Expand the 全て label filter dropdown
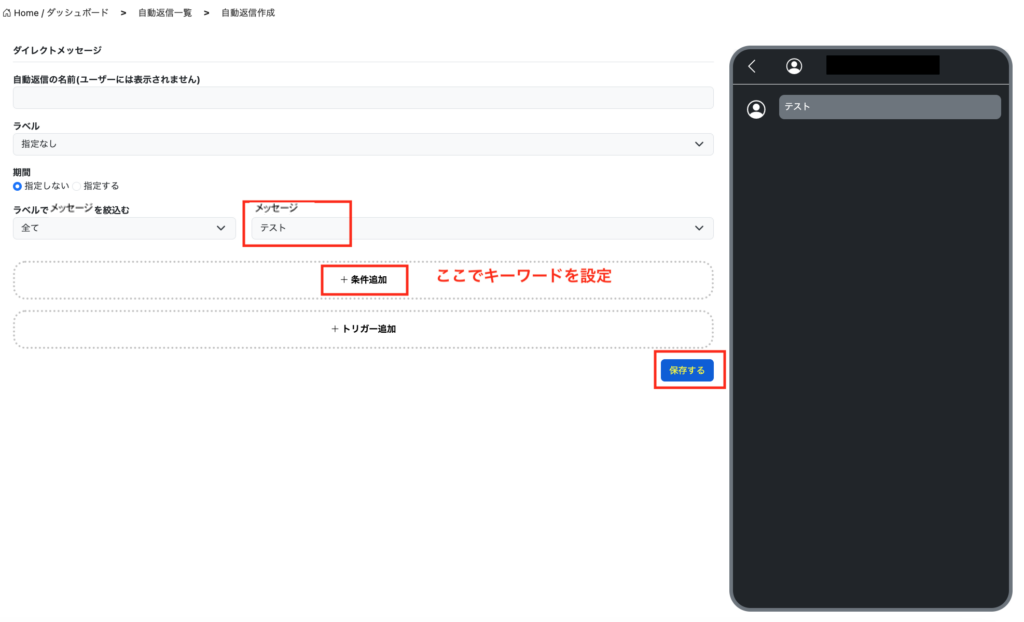Image resolution: width=1024 pixels, height=622 pixels. (x=124, y=228)
